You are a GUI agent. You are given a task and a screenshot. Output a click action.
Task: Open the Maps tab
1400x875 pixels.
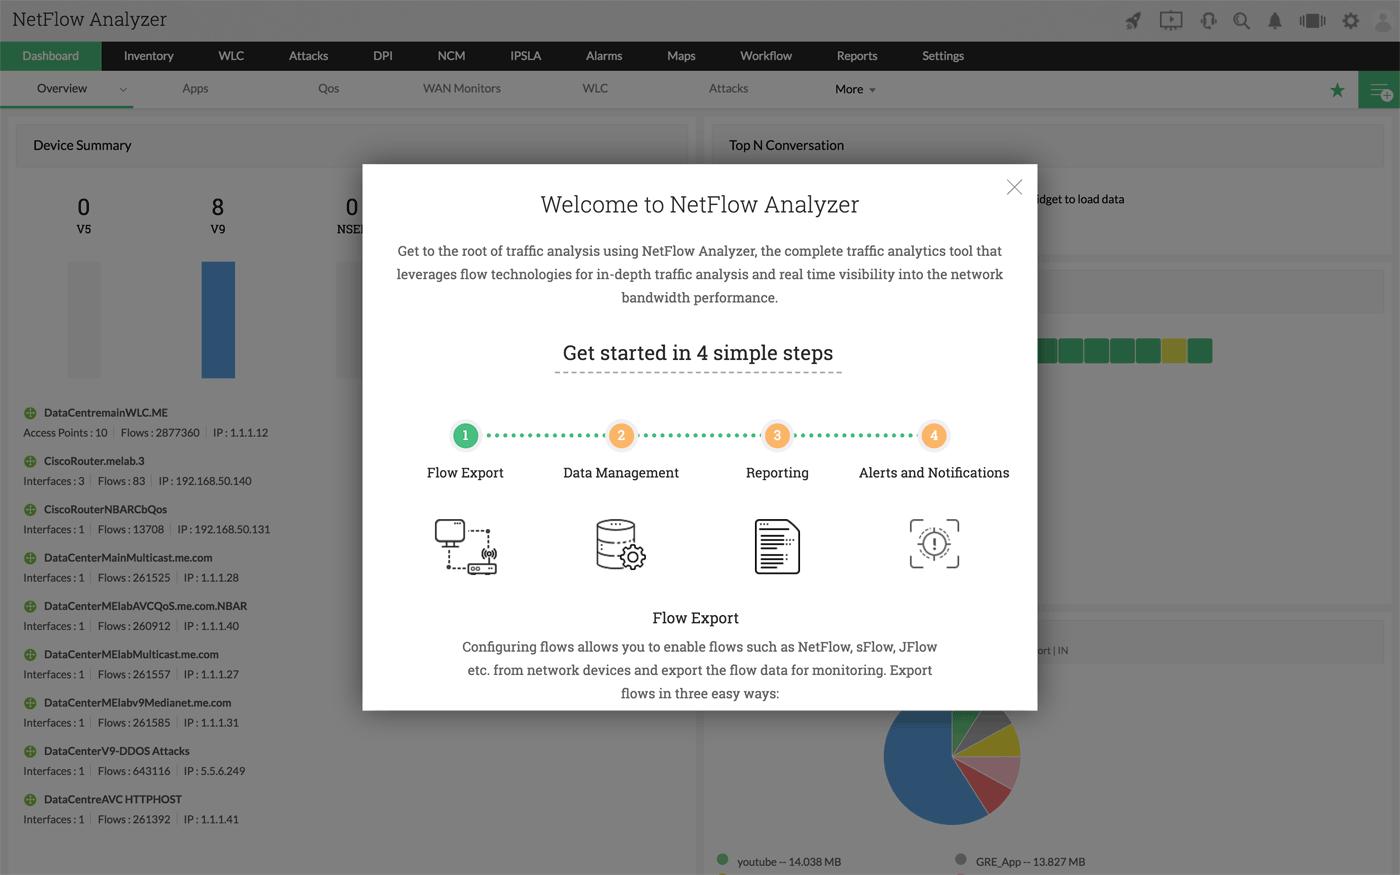681,56
